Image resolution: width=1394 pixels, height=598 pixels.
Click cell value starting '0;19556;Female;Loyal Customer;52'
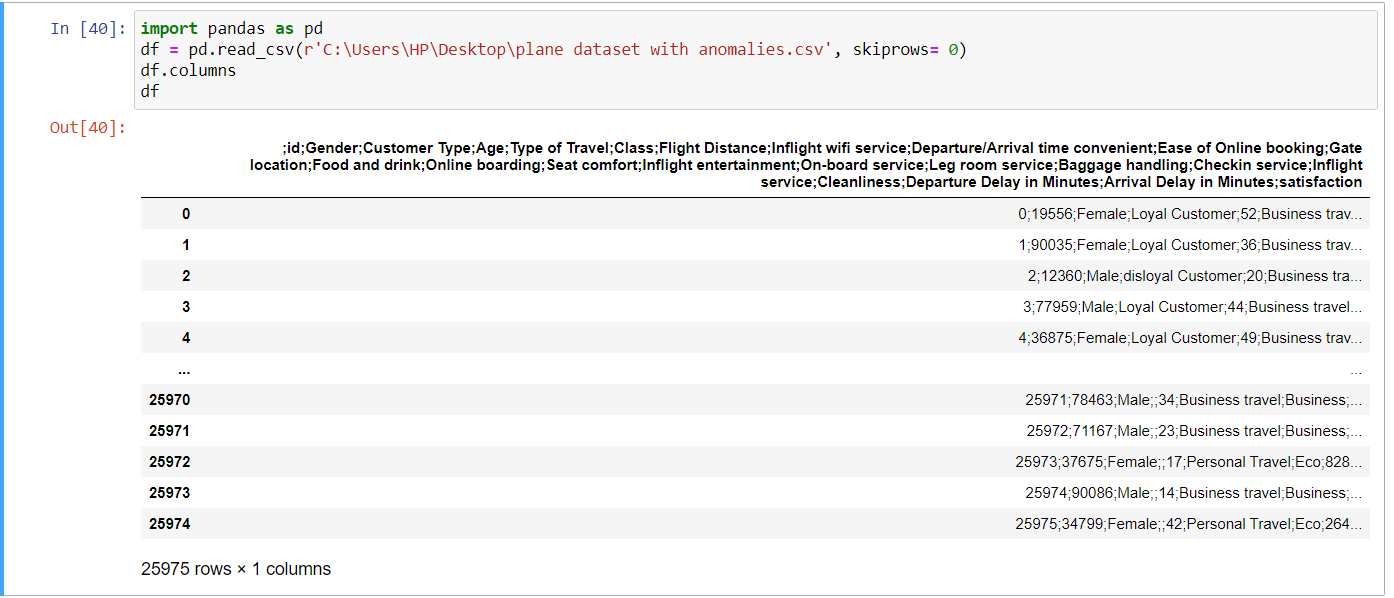[1190, 214]
